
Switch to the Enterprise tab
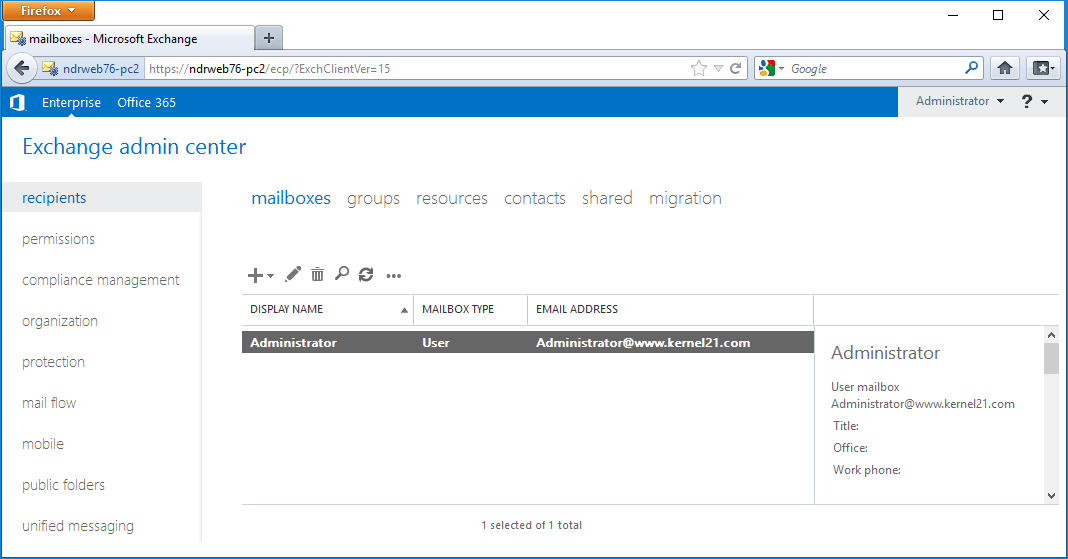[x=72, y=102]
